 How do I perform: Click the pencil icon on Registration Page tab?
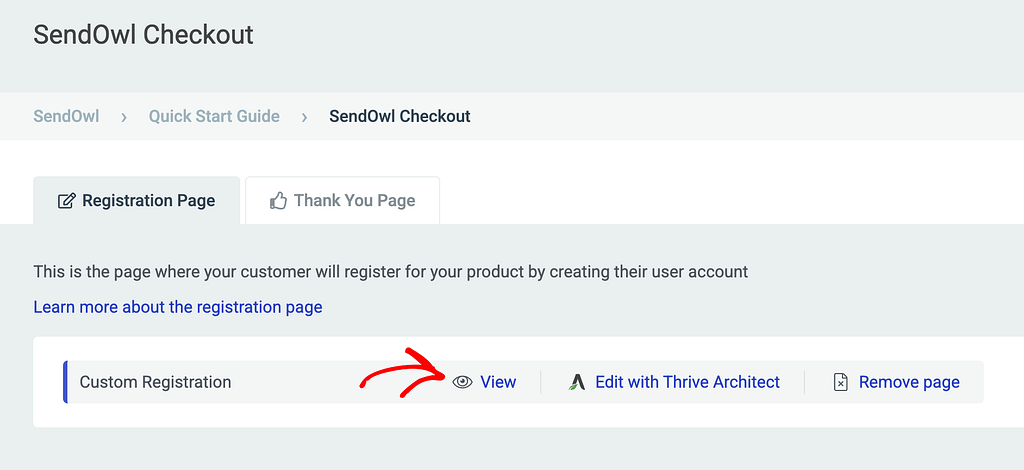point(67,200)
